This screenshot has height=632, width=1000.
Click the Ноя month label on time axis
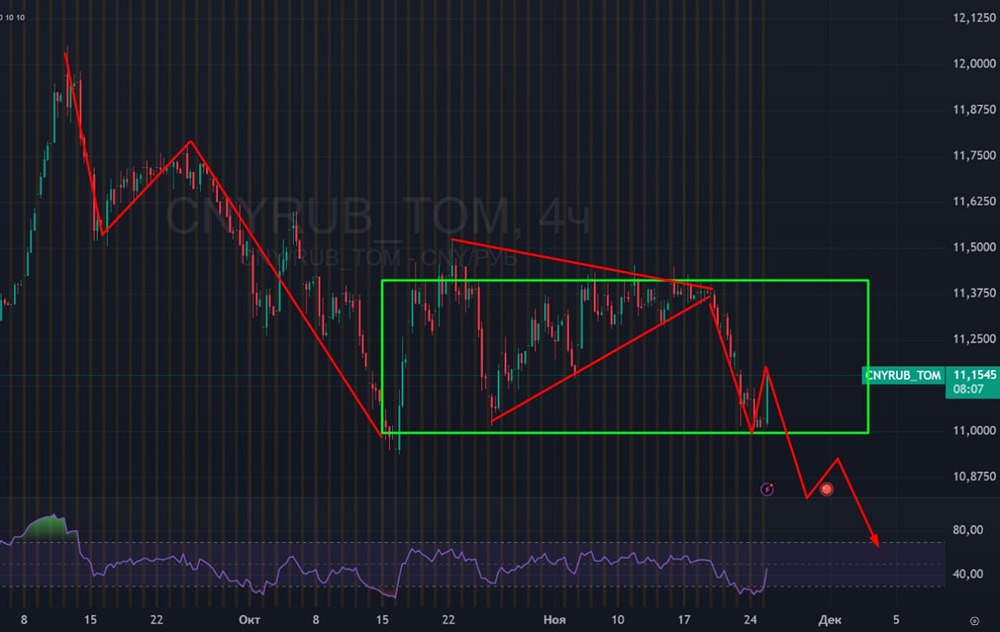pos(555,620)
